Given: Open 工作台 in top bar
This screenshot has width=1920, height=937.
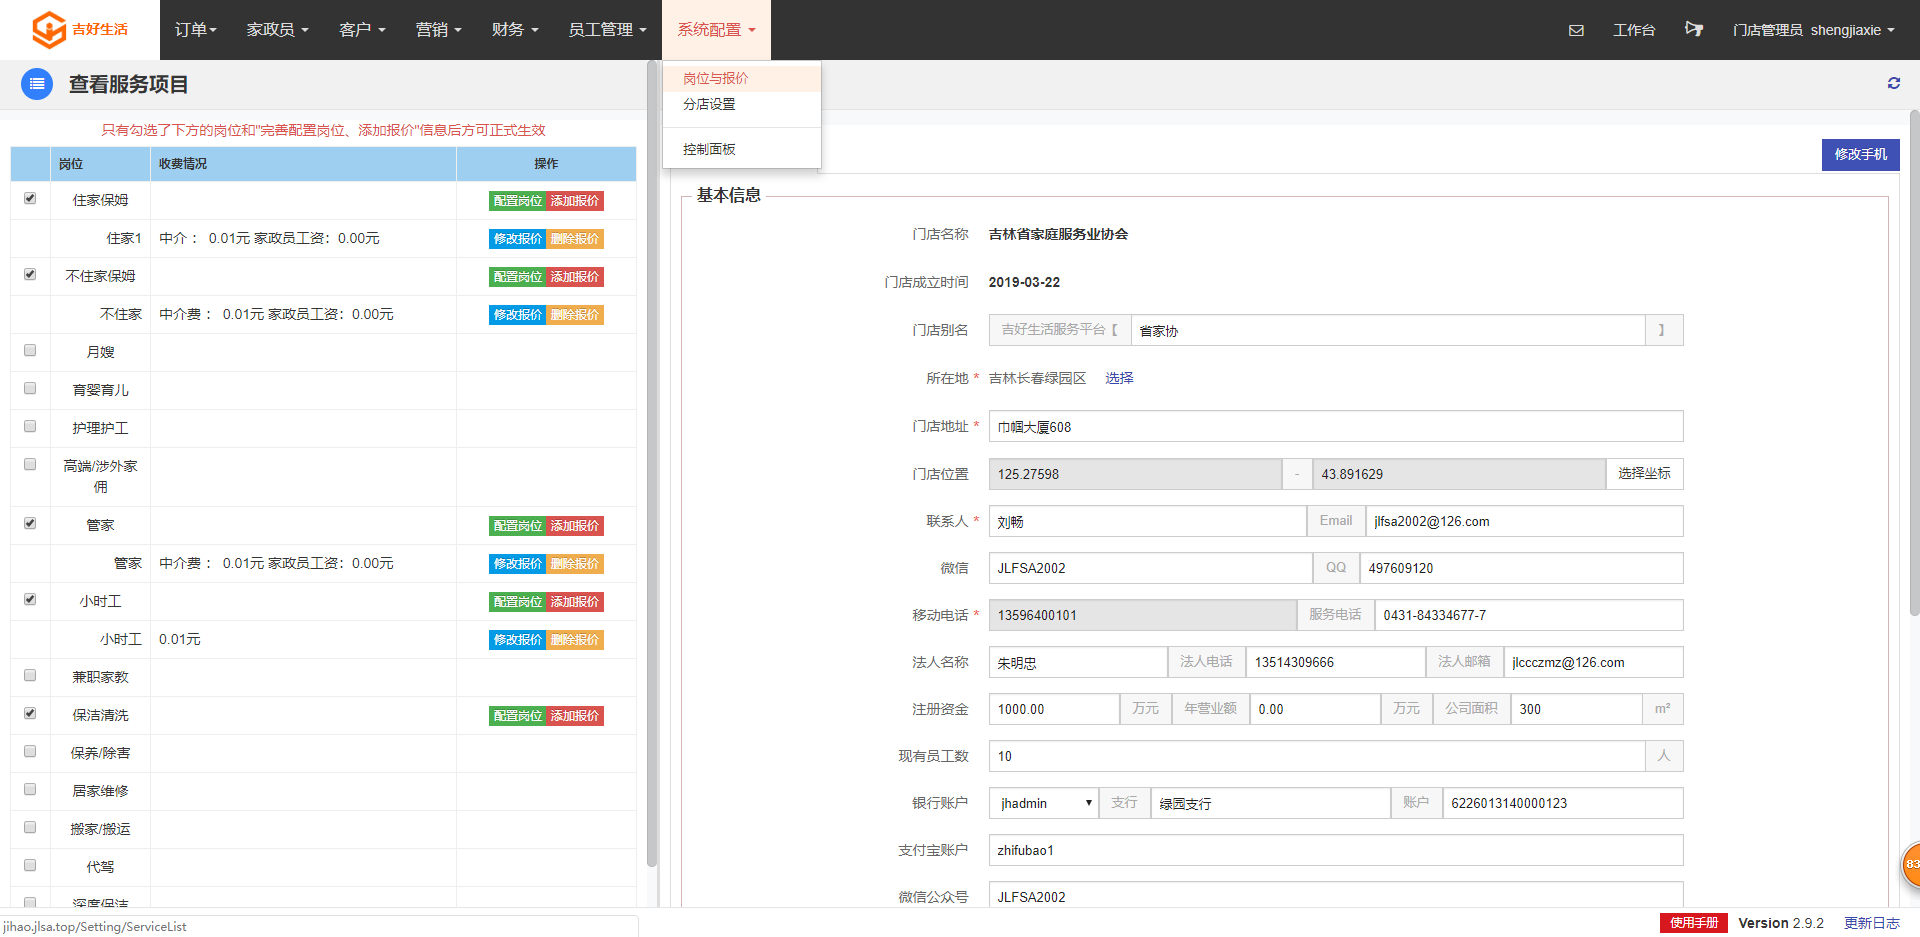Looking at the screenshot, I should 1634,30.
